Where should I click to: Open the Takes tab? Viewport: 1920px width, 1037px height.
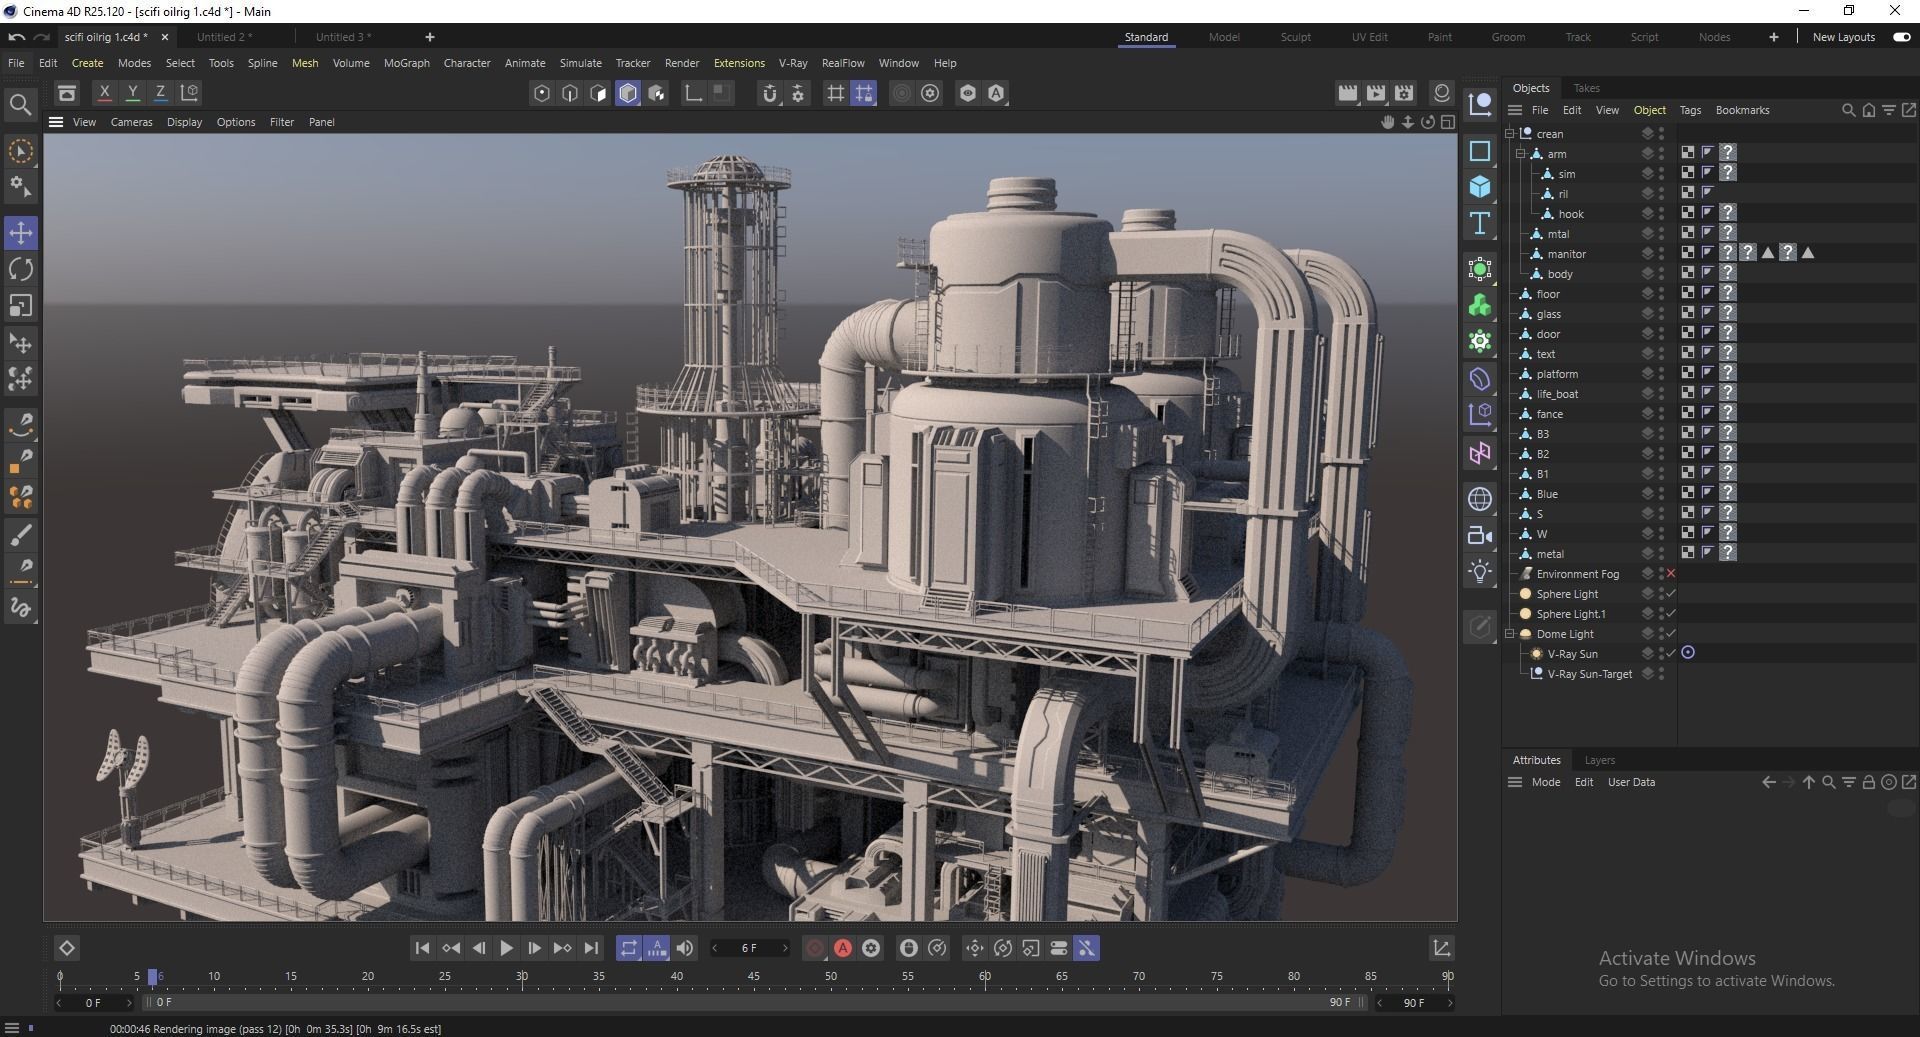pyautogui.click(x=1586, y=88)
